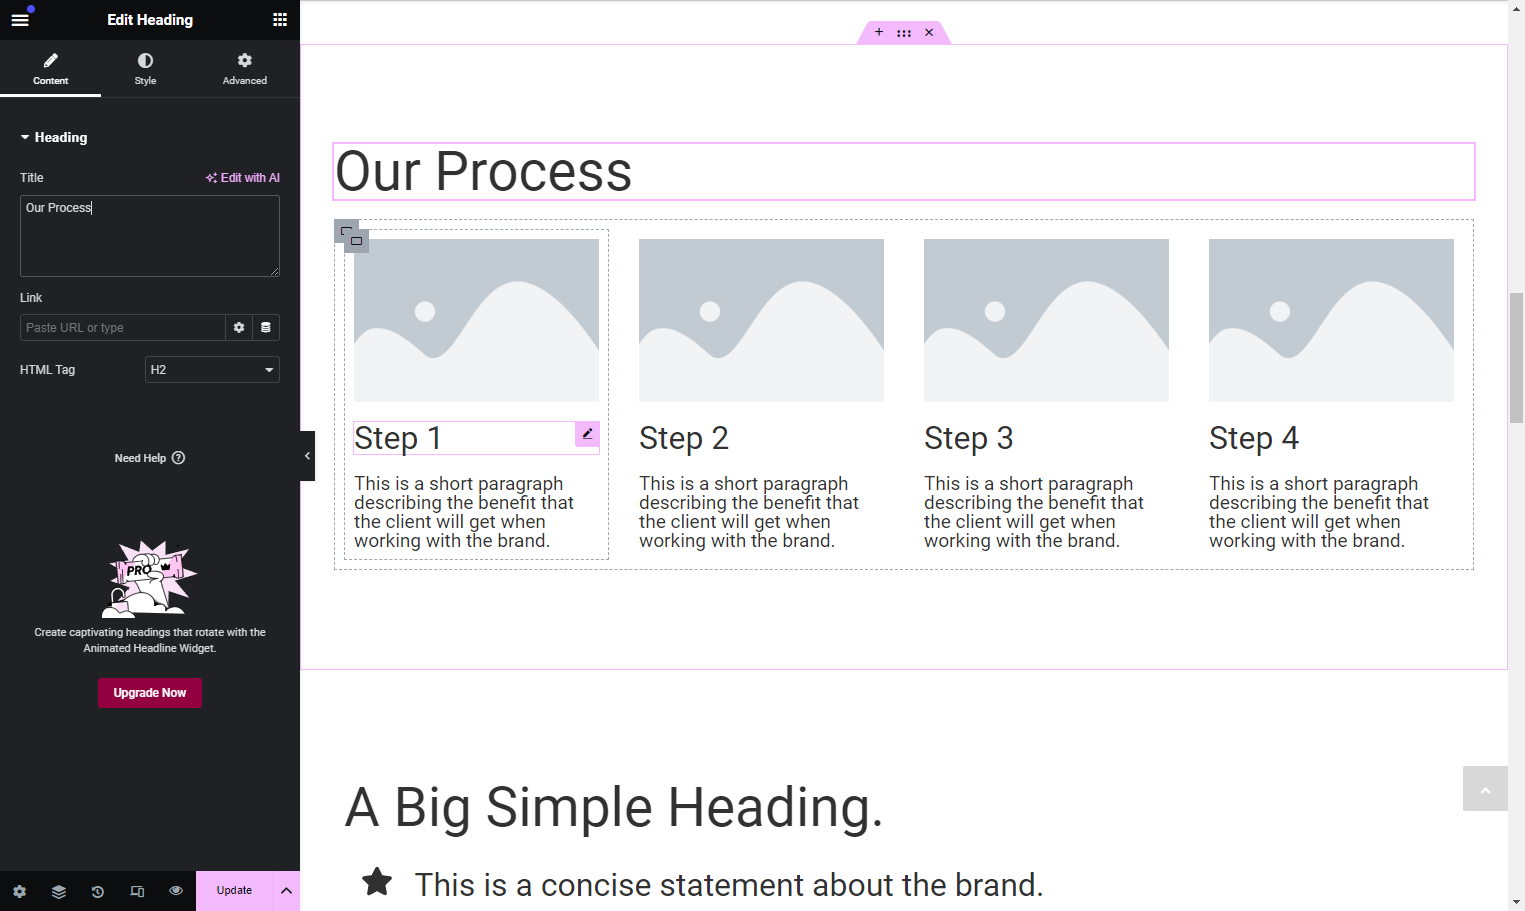Open link options gear

click(x=239, y=328)
